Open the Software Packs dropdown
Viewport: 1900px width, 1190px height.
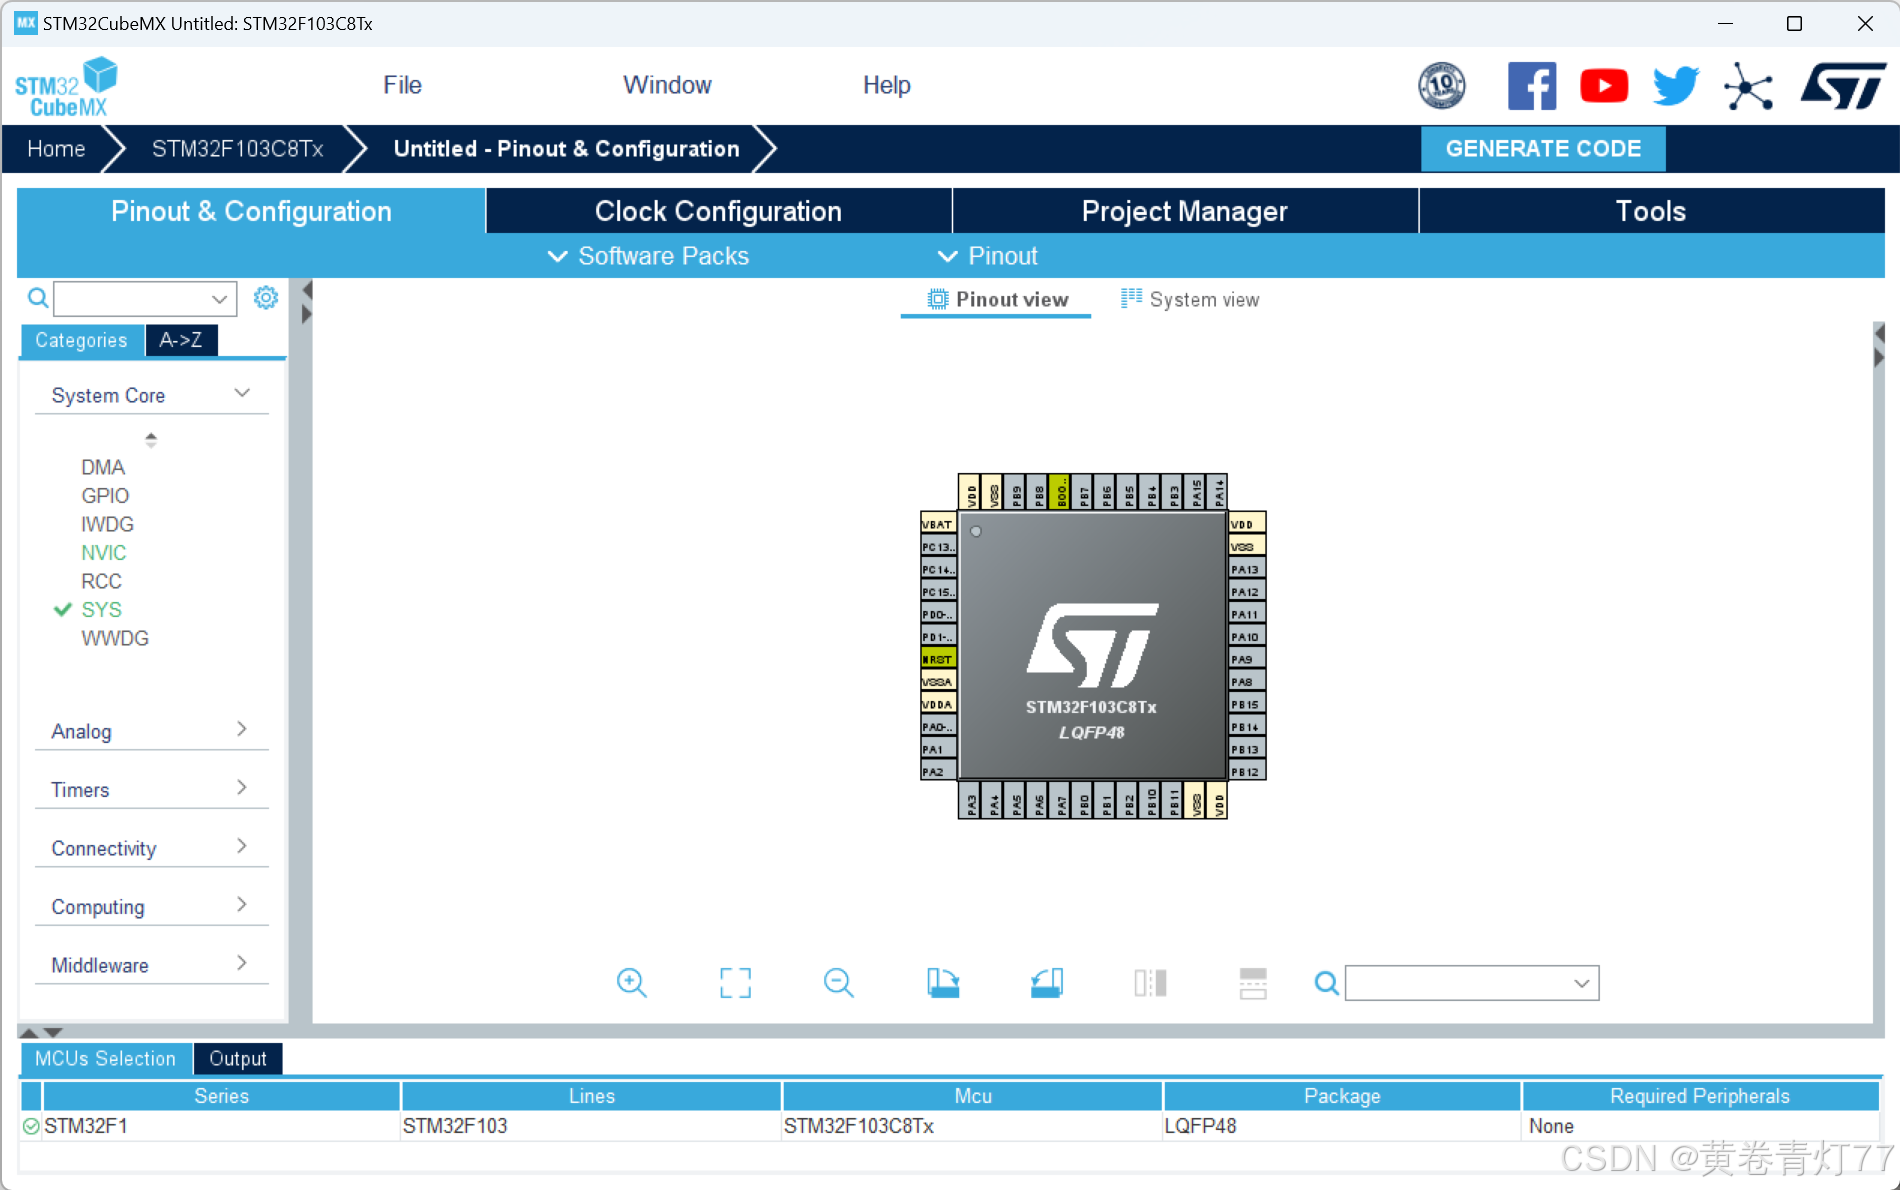(x=648, y=256)
